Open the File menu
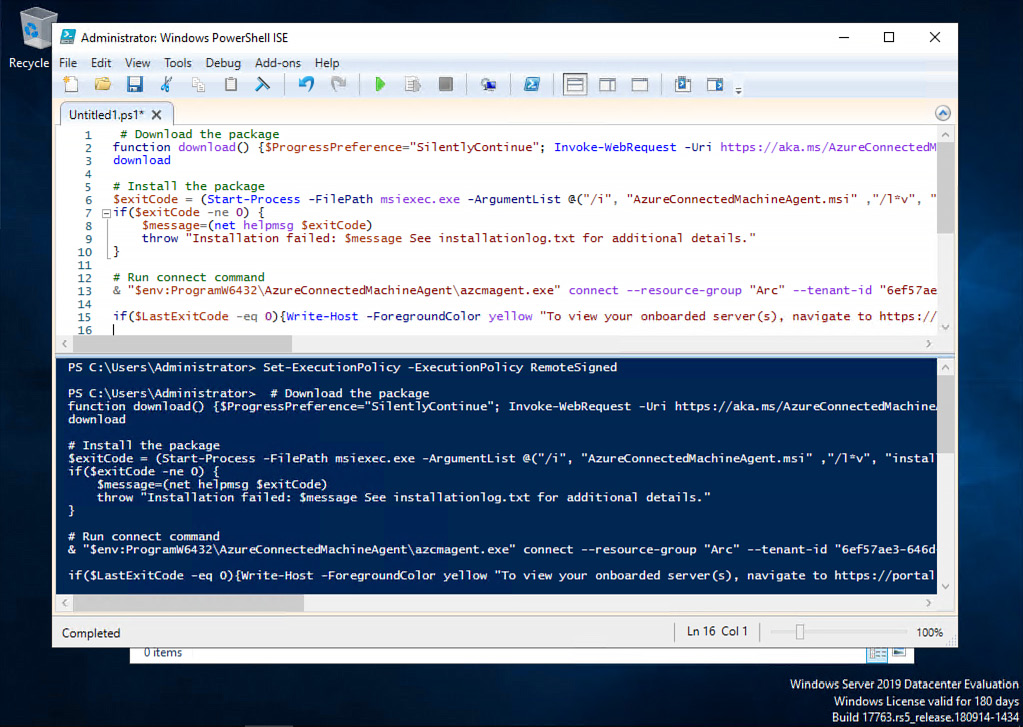 [x=68, y=63]
